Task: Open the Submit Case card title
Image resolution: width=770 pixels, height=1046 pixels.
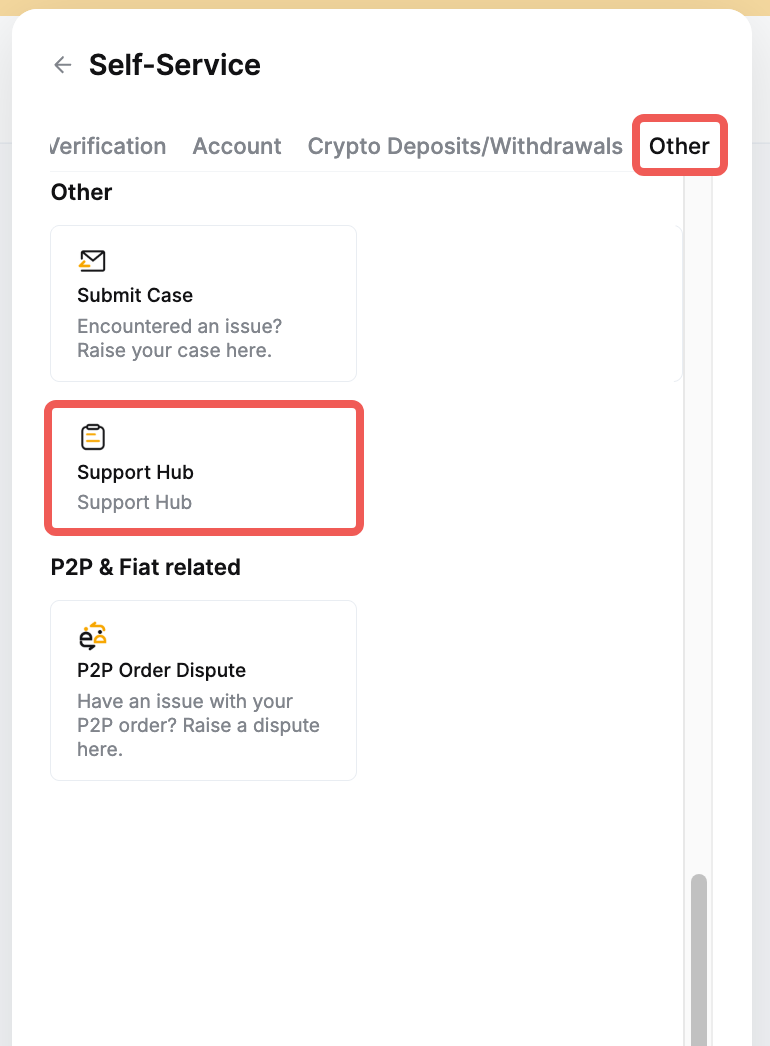Action: (135, 295)
